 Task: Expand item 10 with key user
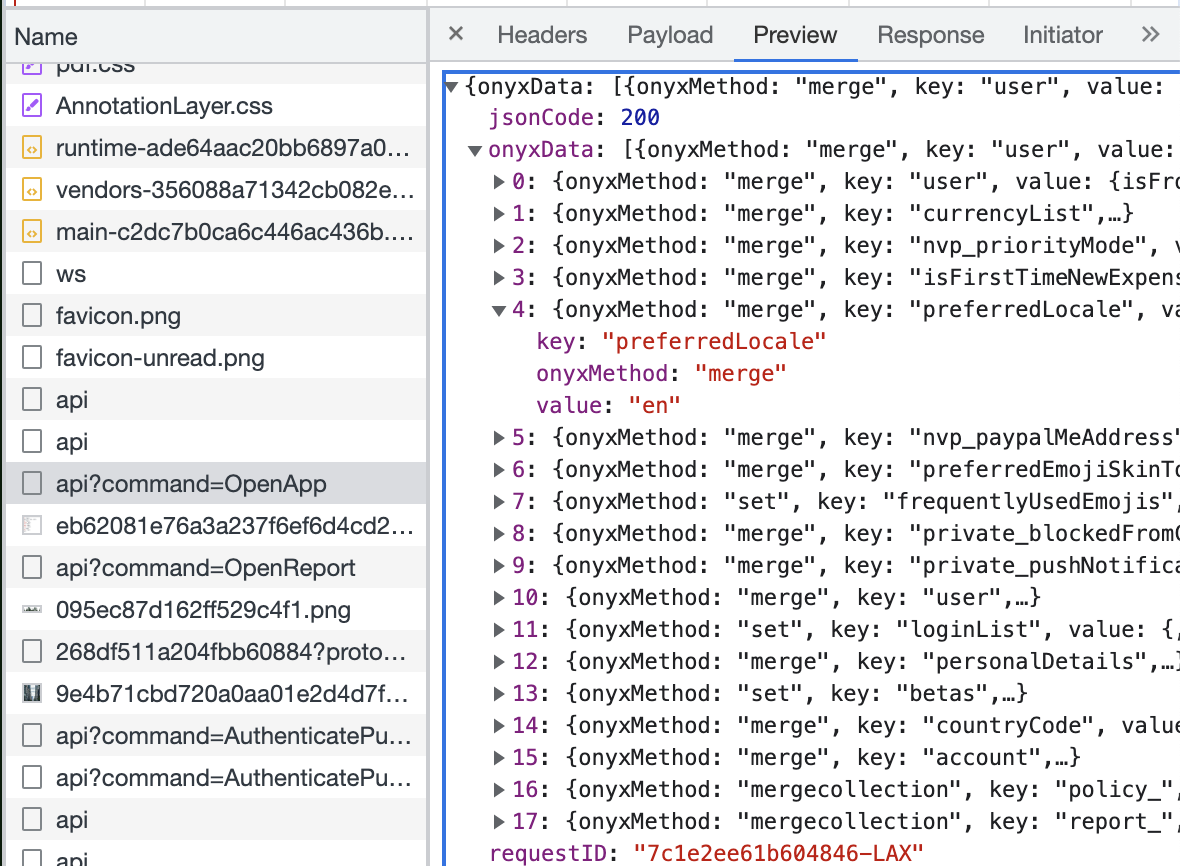(498, 597)
